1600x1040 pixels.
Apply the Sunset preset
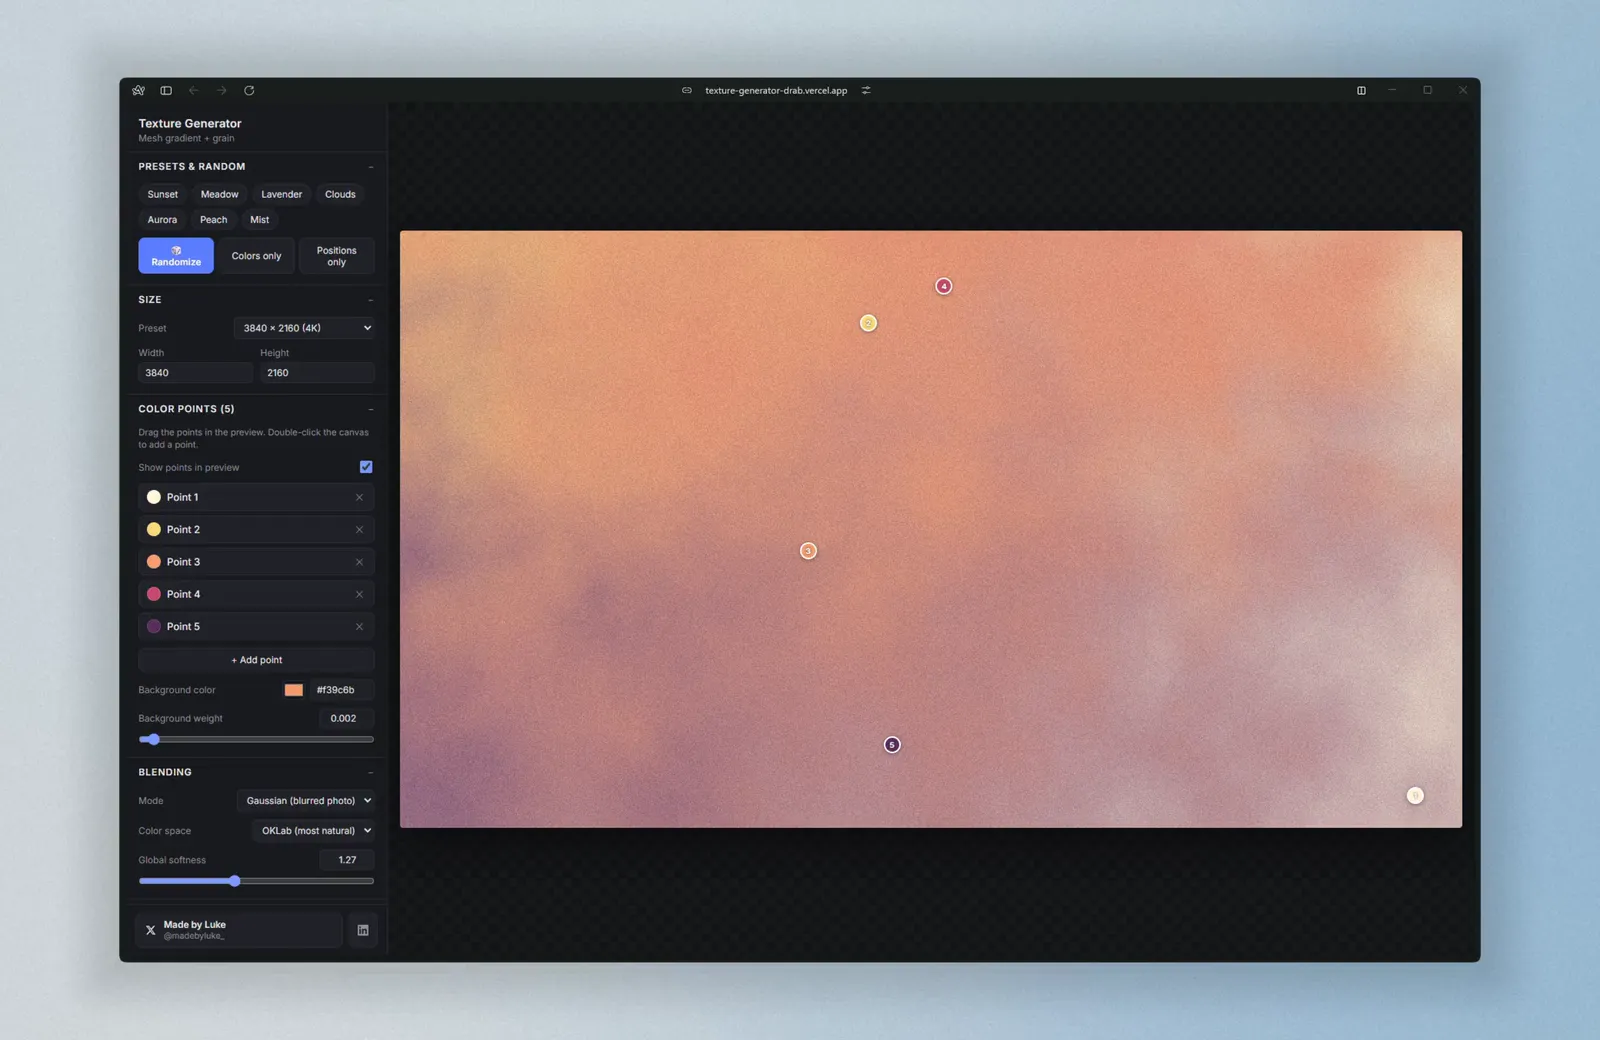pyautogui.click(x=163, y=194)
